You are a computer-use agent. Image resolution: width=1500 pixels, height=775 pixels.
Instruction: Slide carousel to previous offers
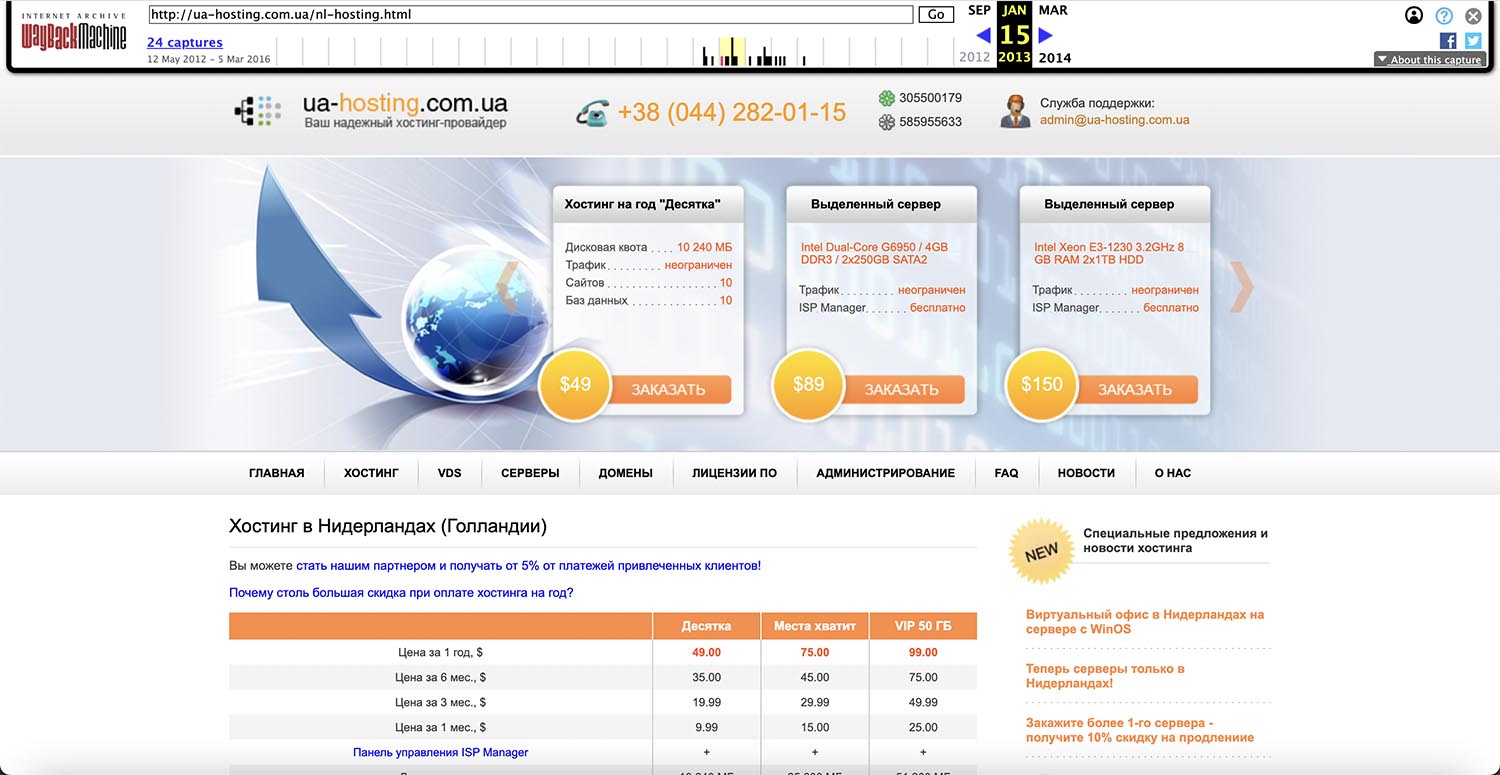[508, 287]
